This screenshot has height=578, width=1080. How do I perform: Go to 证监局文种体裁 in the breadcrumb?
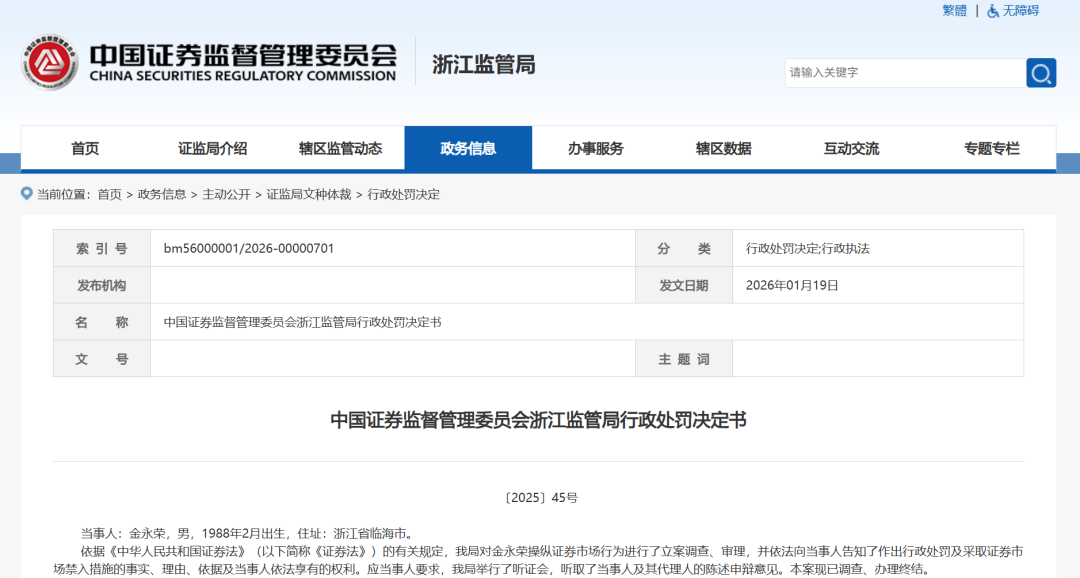point(309,194)
